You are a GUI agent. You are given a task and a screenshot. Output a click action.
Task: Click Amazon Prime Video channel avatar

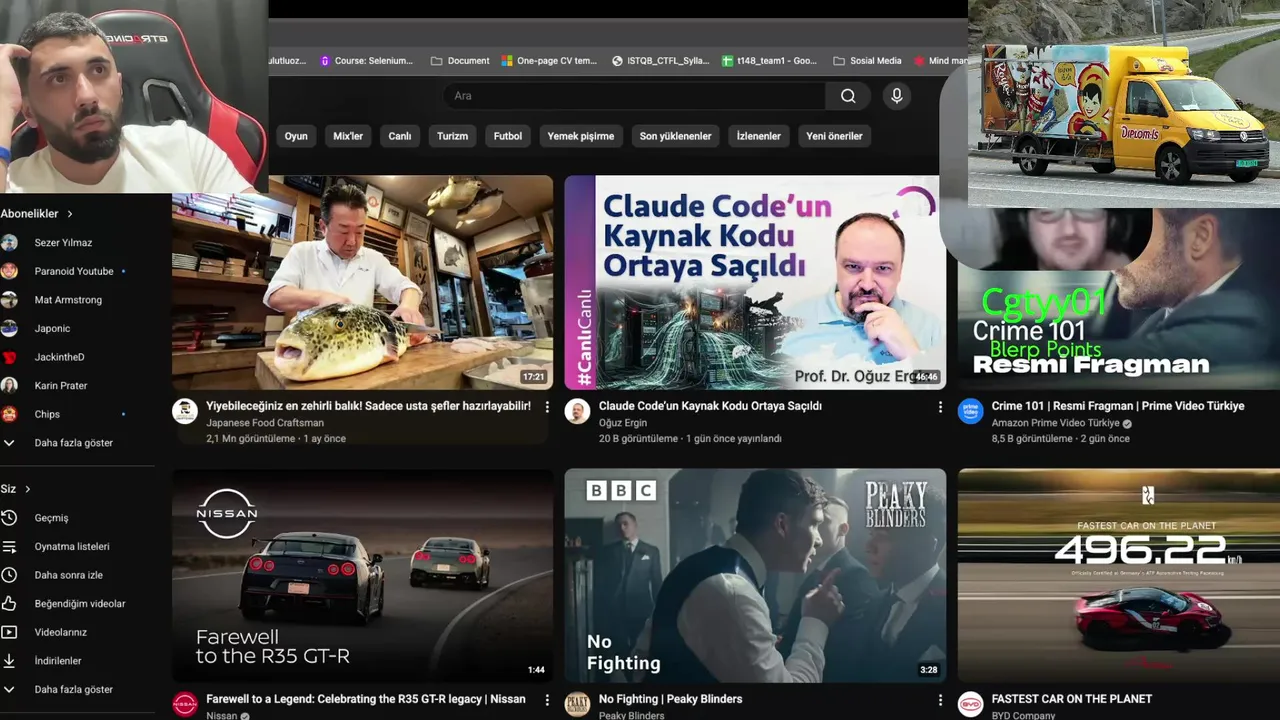[x=971, y=411]
